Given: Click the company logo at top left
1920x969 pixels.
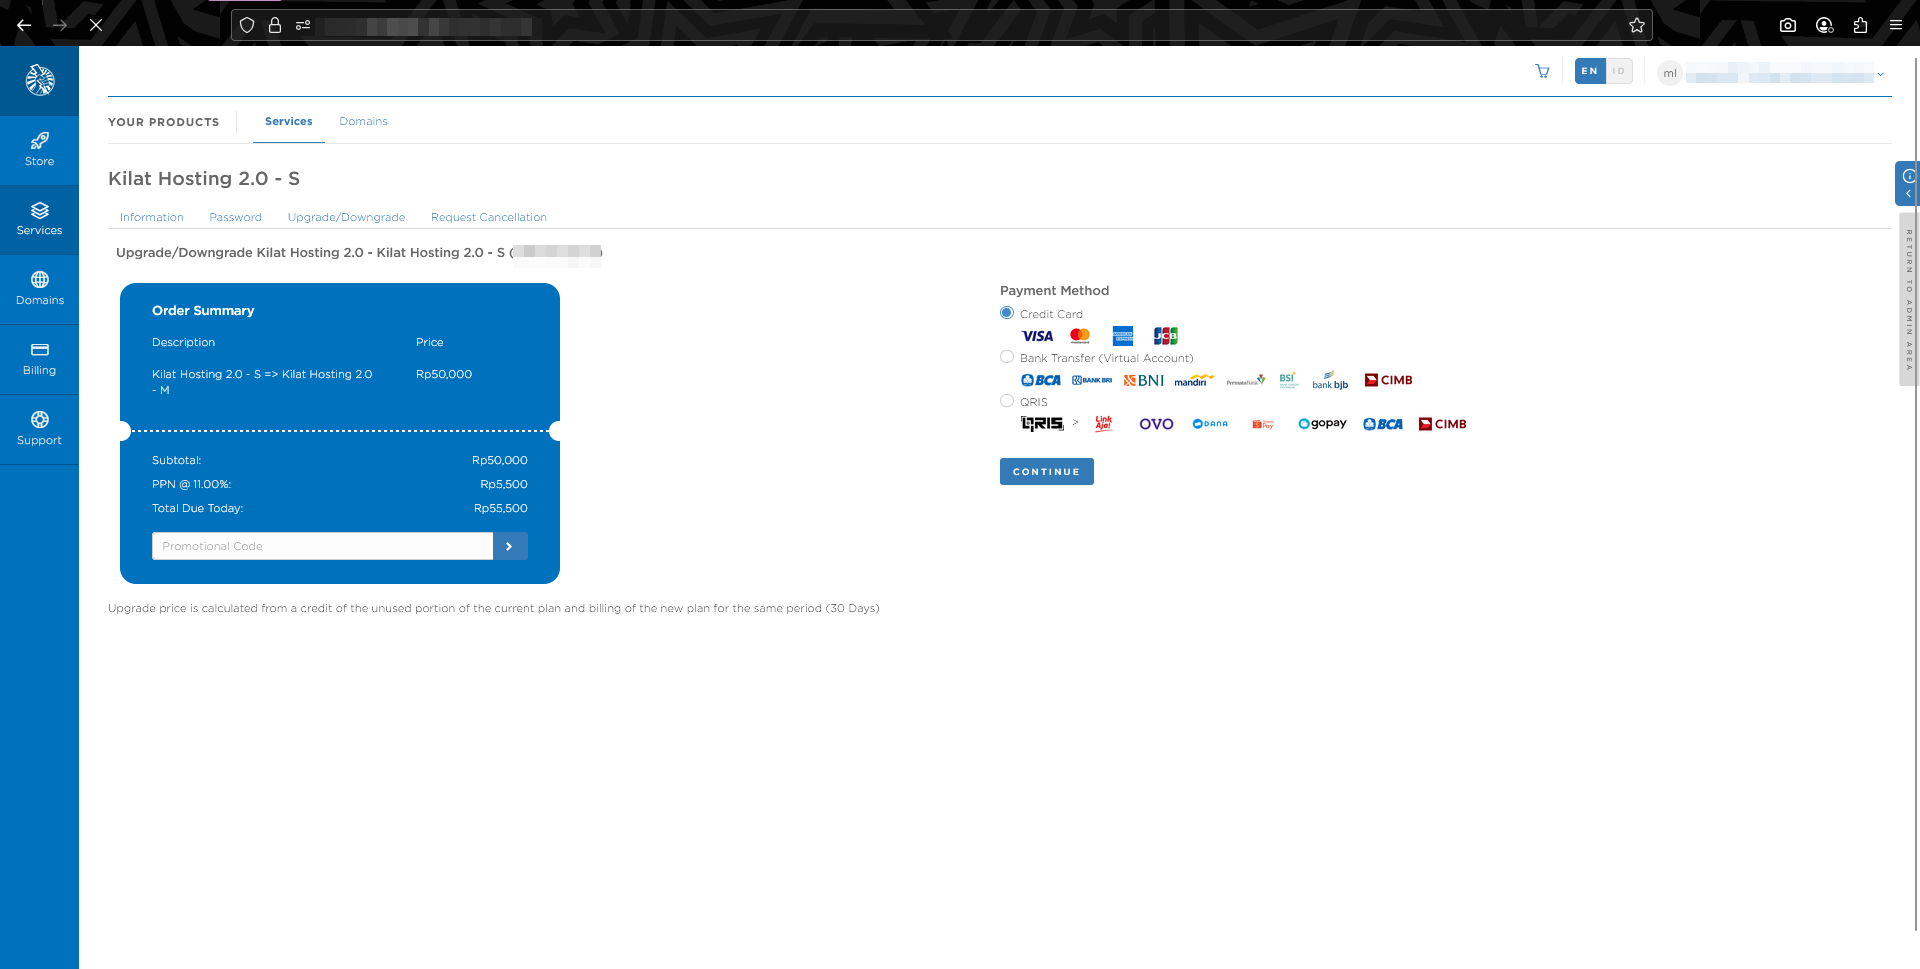Looking at the screenshot, I should tap(40, 80).
